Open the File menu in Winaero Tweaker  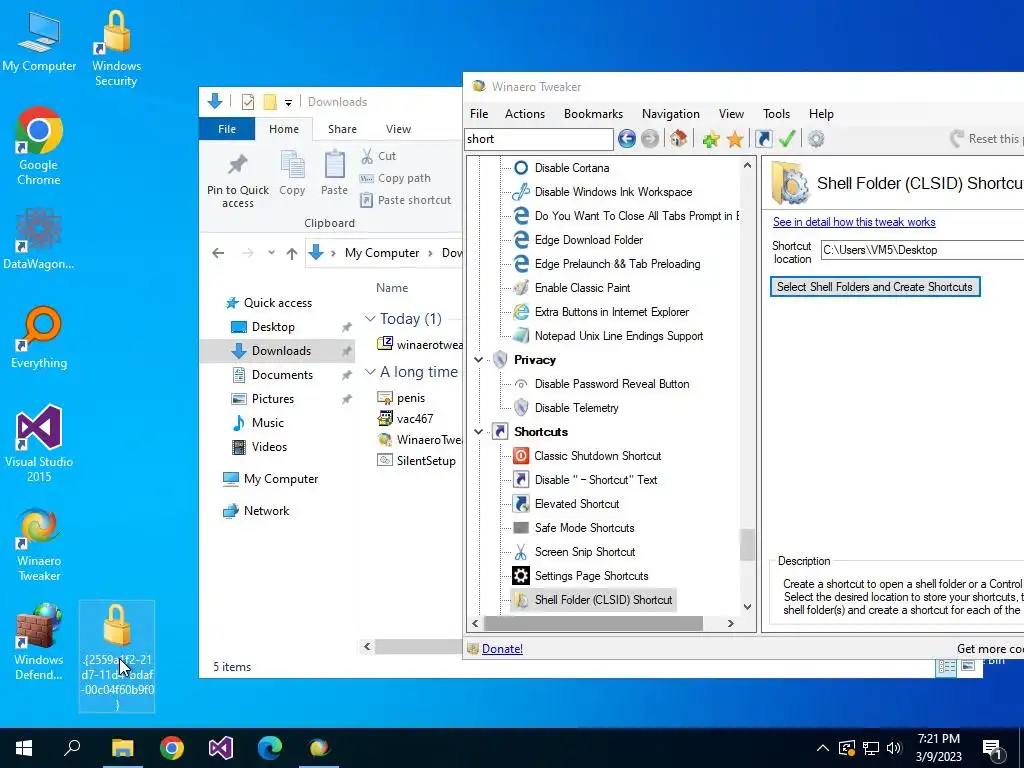[x=479, y=114]
